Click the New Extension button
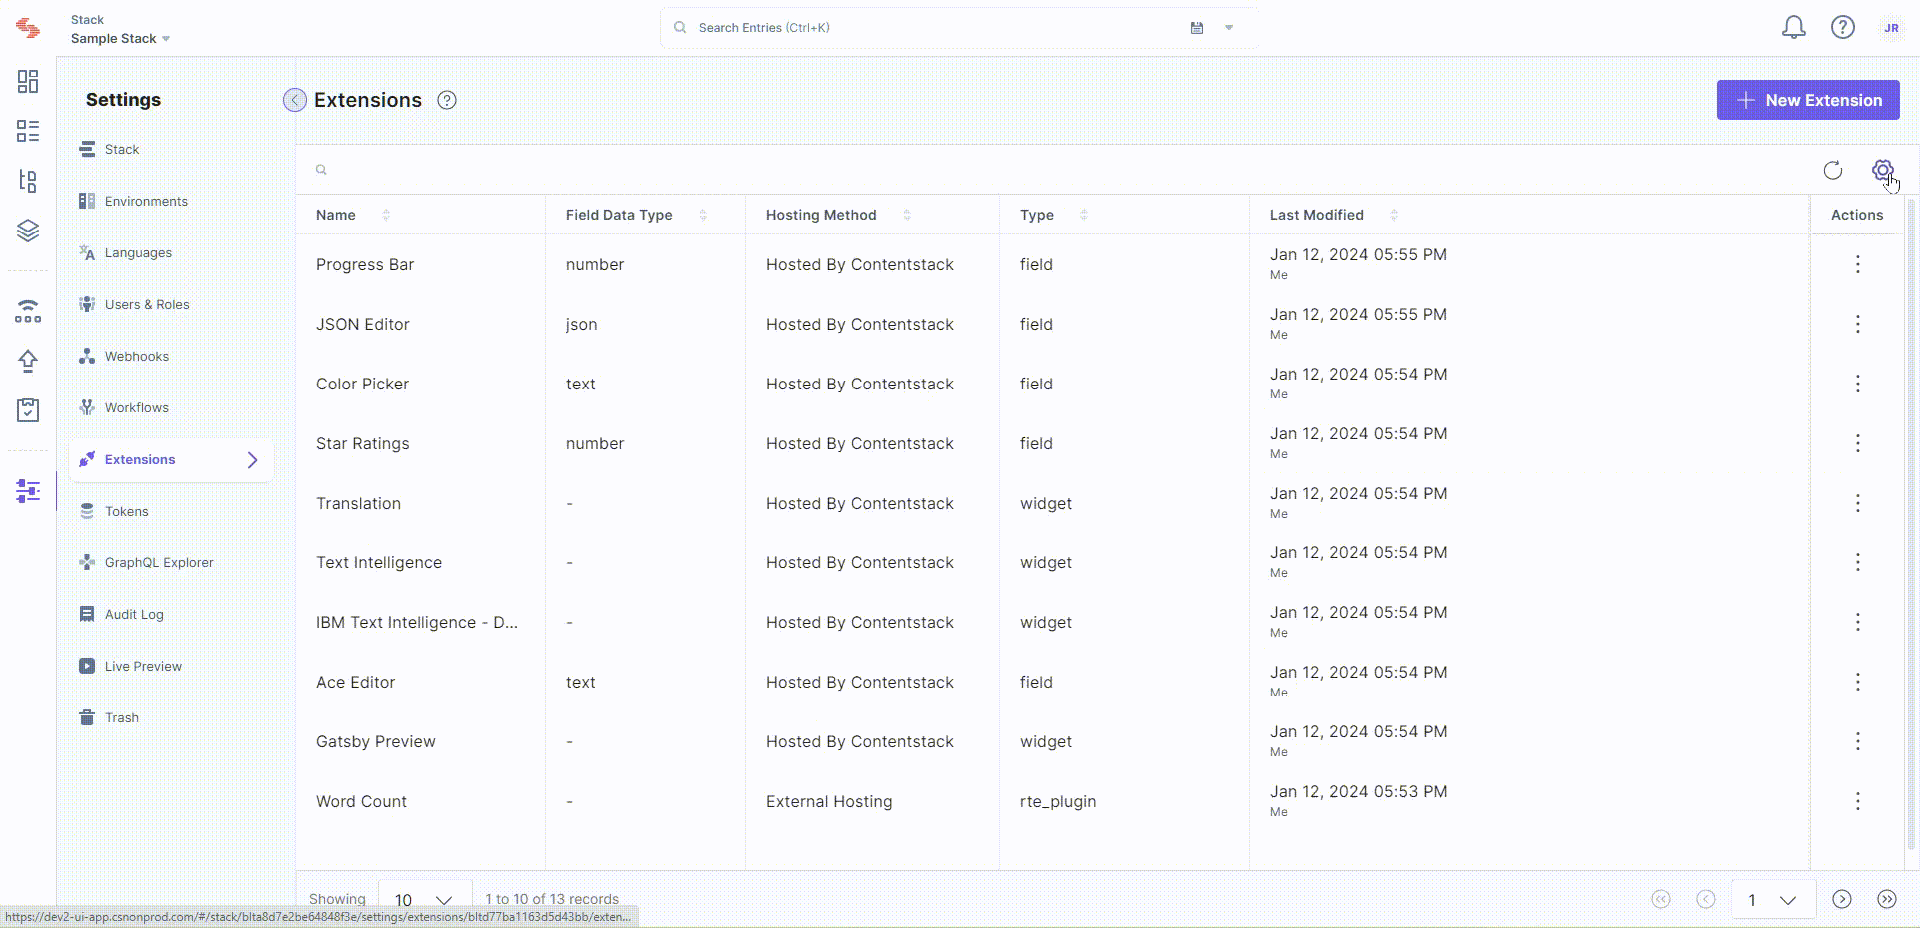The height and width of the screenshot is (928, 1920). (x=1808, y=100)
